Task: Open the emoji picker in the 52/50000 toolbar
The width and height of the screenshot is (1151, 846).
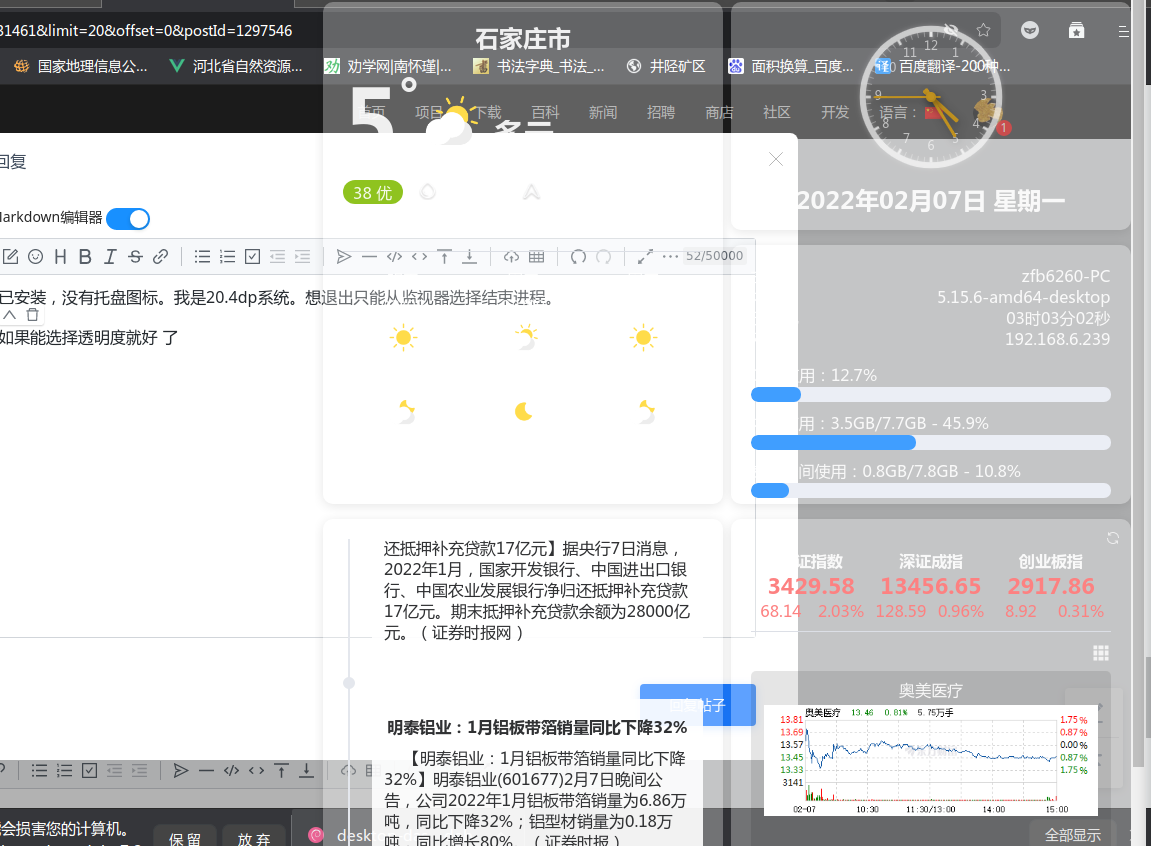Action: point(35,256)
